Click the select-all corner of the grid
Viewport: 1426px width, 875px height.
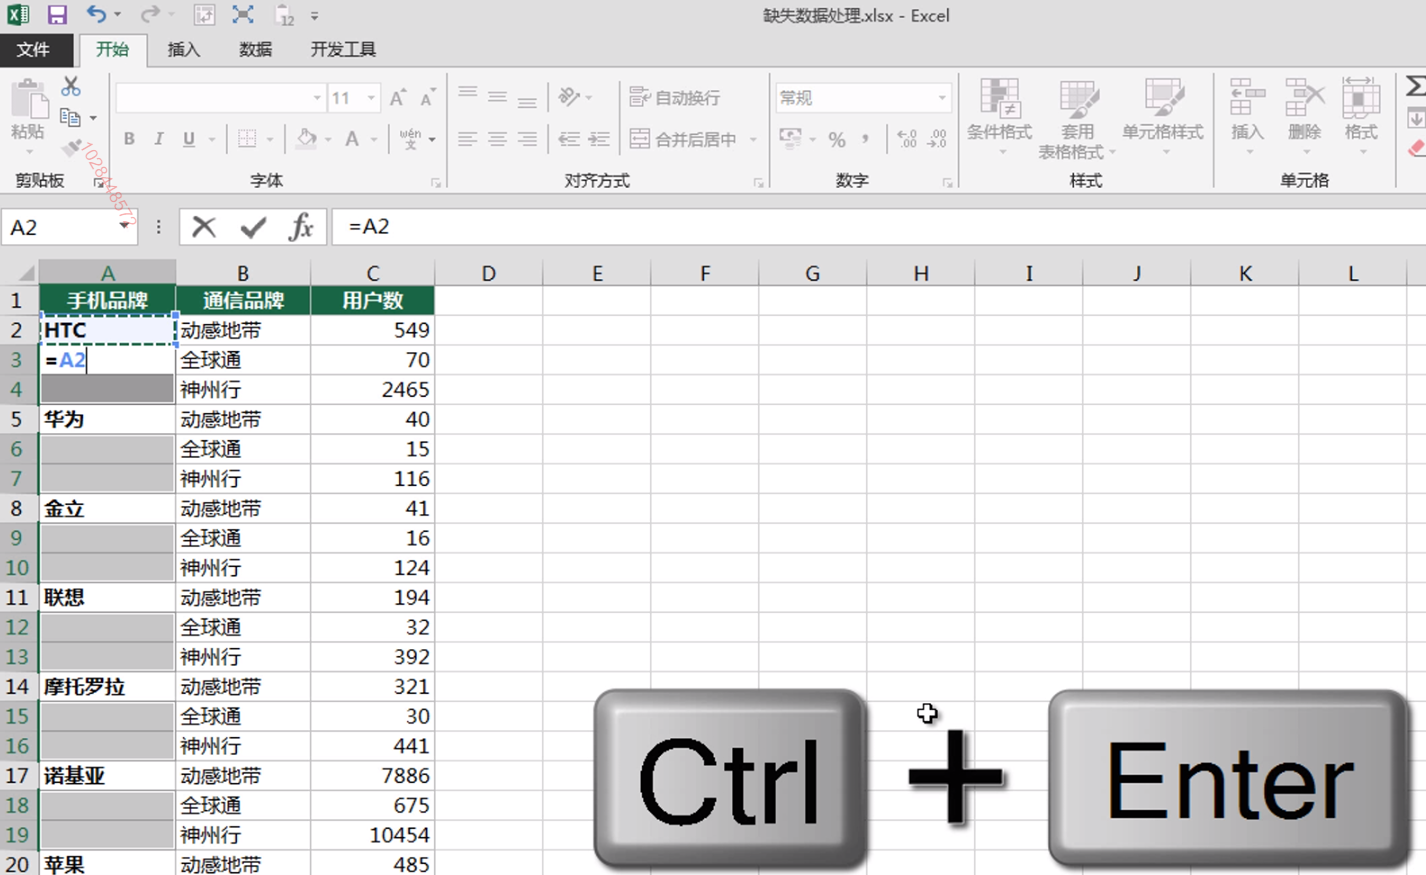pos(19,272)
